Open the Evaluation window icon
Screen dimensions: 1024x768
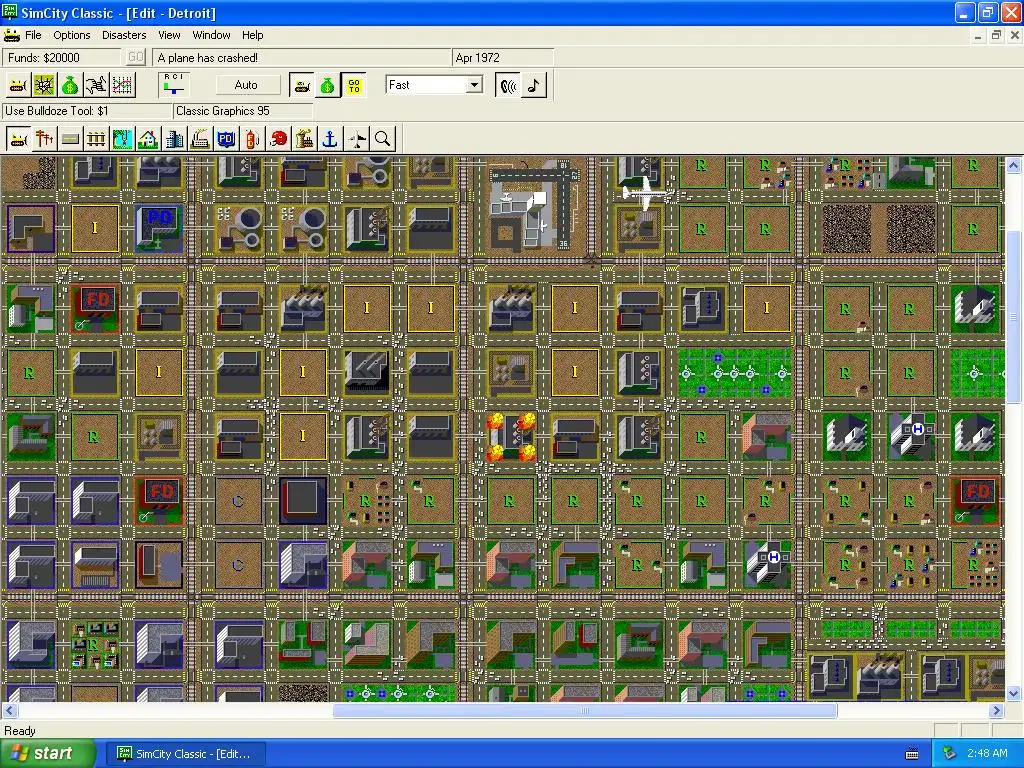pyautogui.click(x=97, y=85)
